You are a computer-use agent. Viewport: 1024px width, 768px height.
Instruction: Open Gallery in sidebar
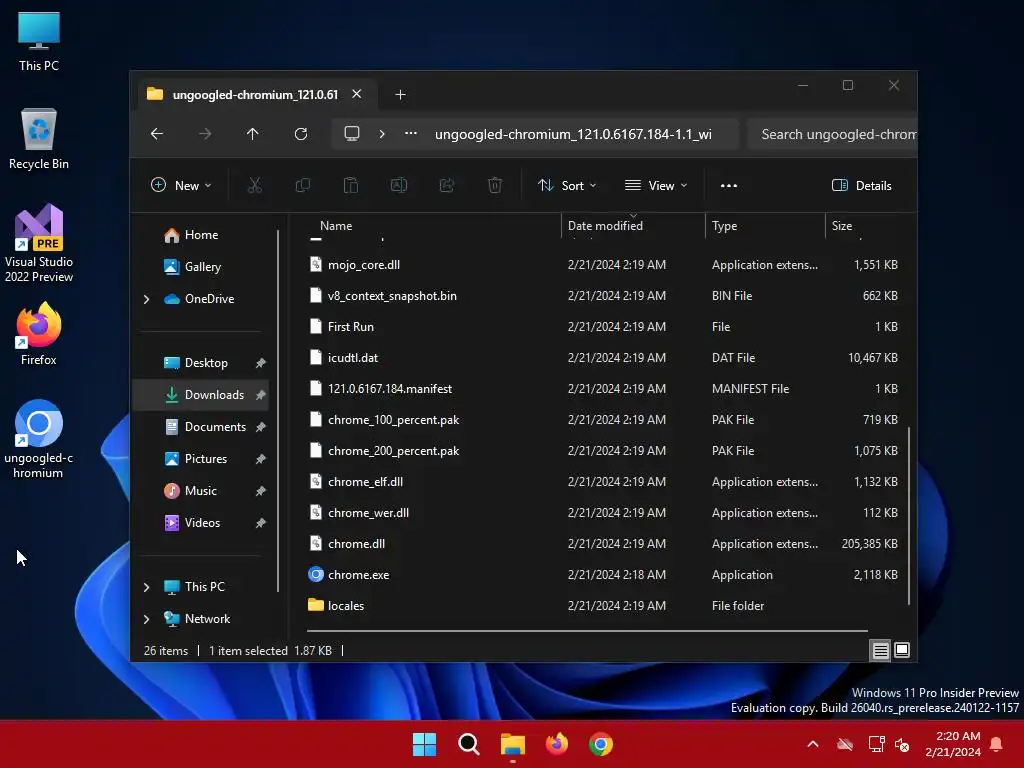pos(202,267)
